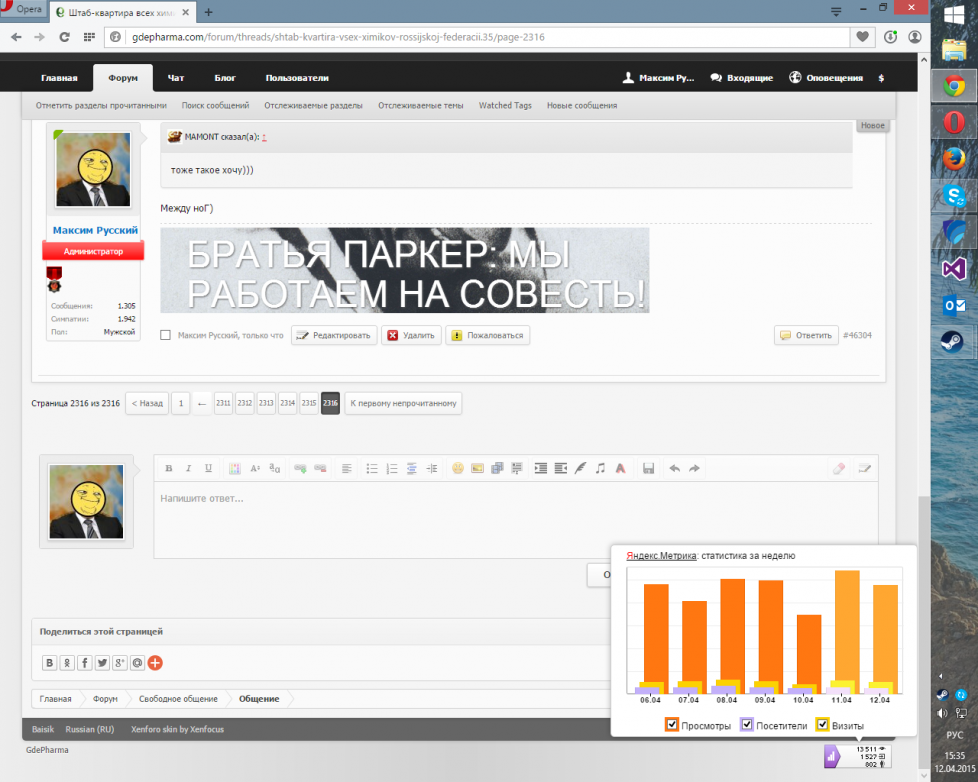Screen dimensions: 978x782
Task: Click the italic formatting icon
Action: [189, 468]
